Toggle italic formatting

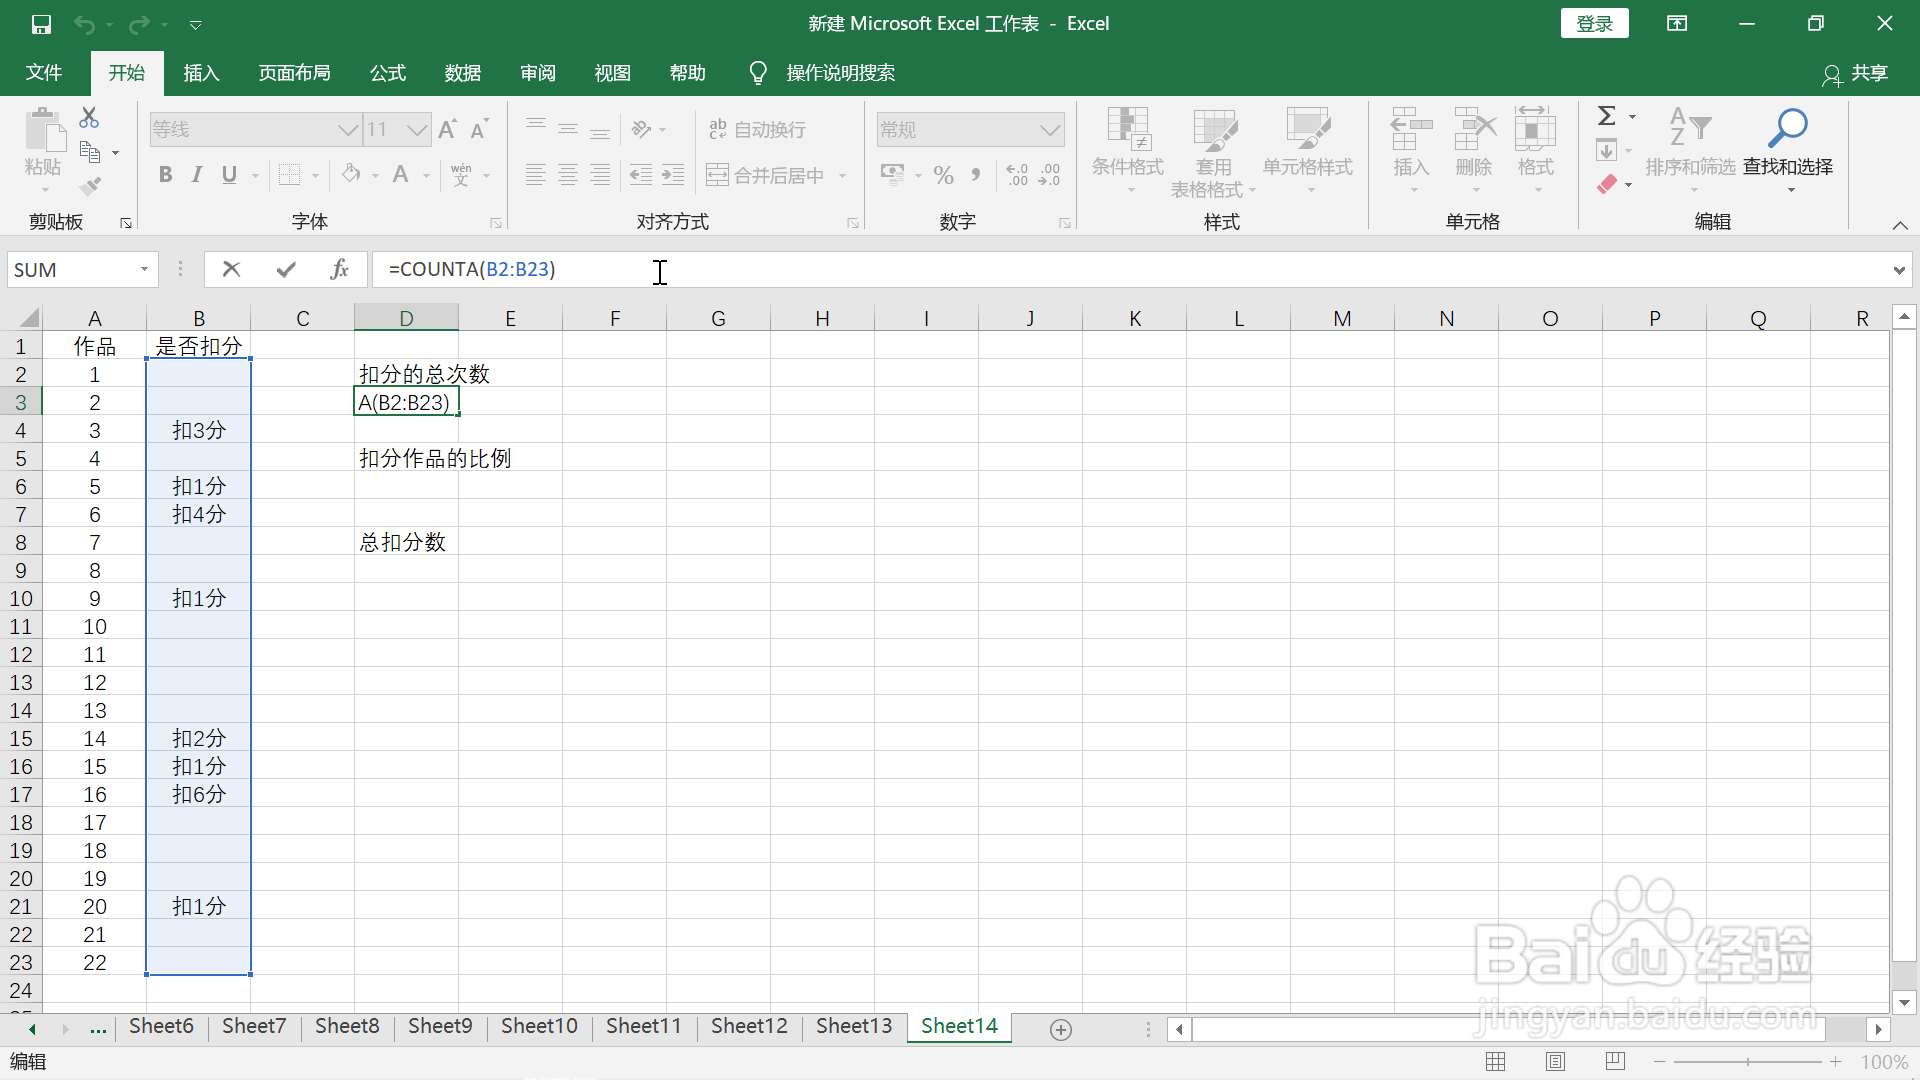[196, 174]
